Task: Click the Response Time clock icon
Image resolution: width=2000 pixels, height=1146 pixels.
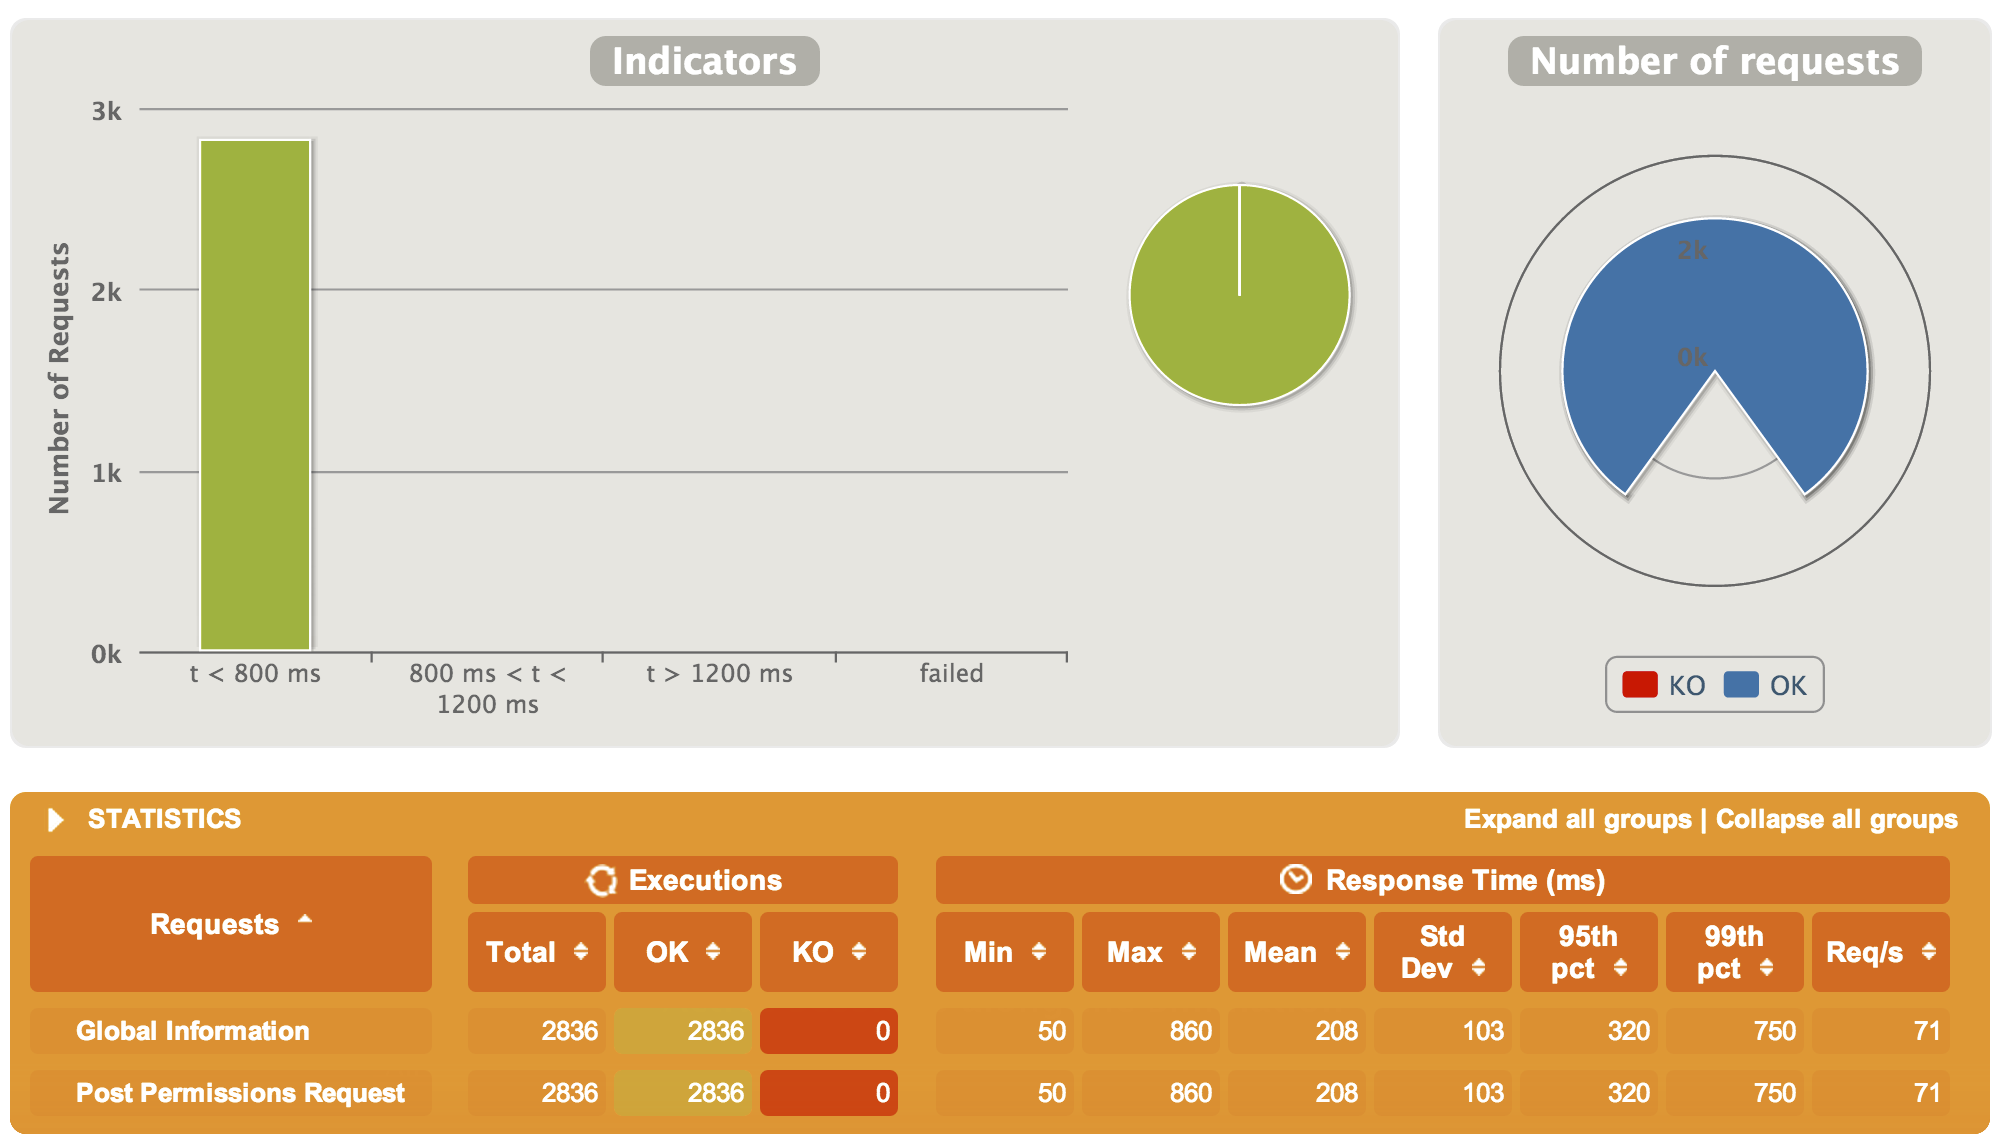Action: [x=1295, y=879]
